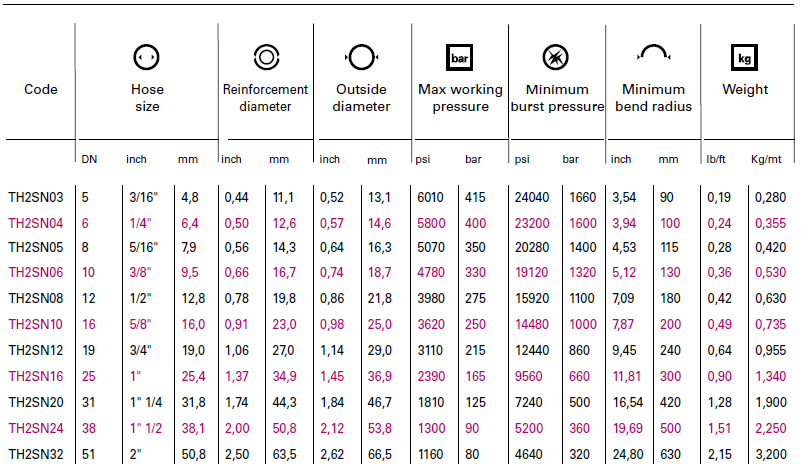Image resolution: width=801 pixels, height=464 pixels.
Task: Click the outside diameter circle icon
Action: (361, 57)
